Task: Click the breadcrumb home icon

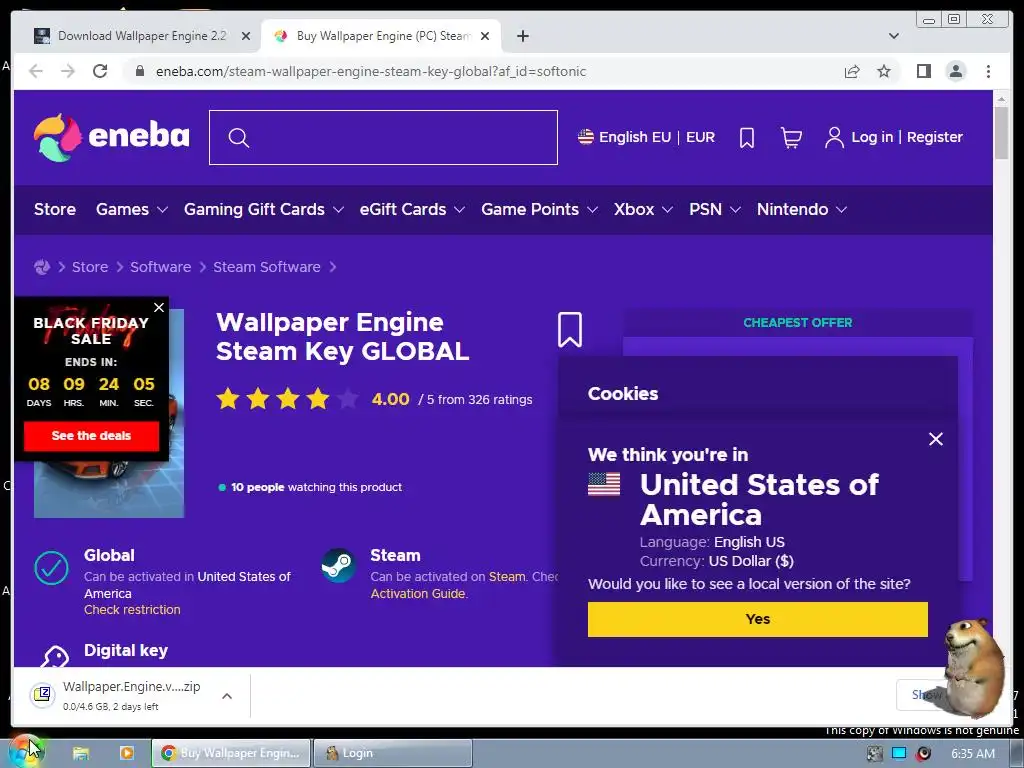Action: (42, 267)
